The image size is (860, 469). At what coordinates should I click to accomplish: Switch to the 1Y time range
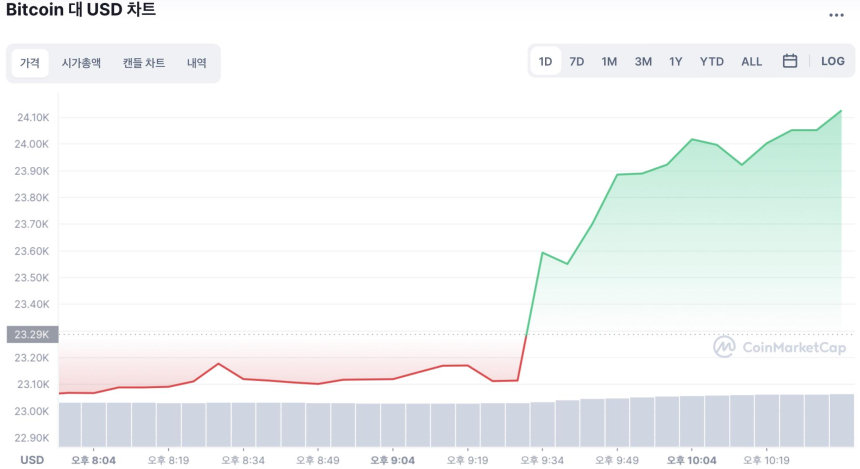click(x=676, y=61)
